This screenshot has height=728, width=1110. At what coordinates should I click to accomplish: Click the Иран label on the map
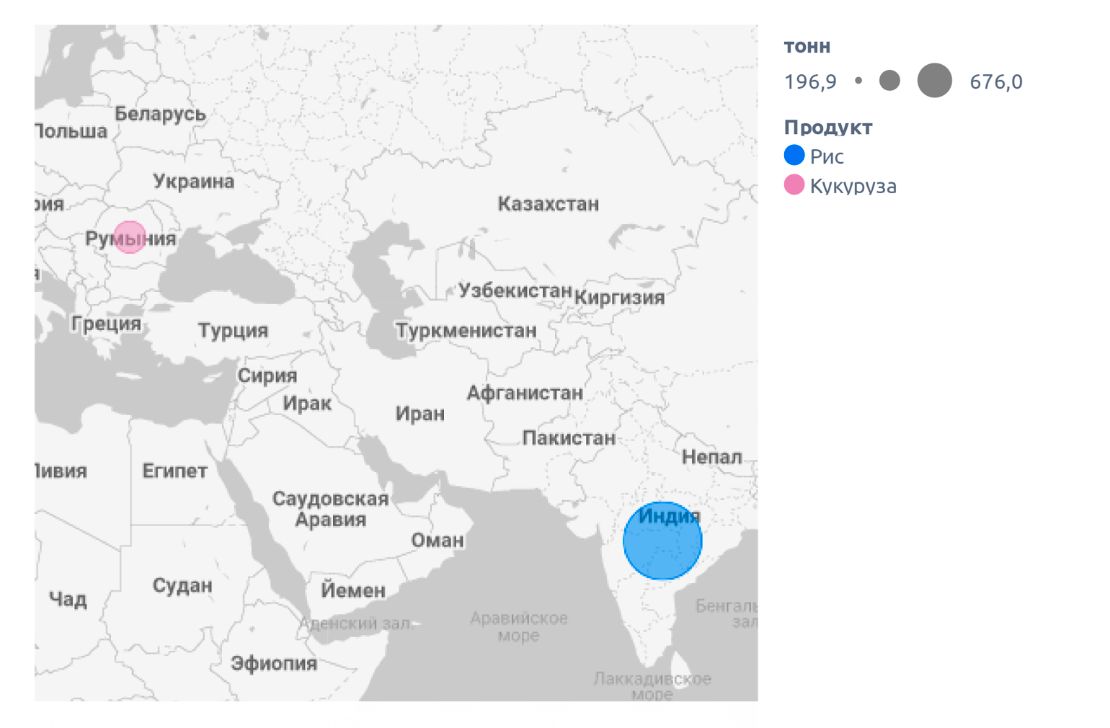420,413
